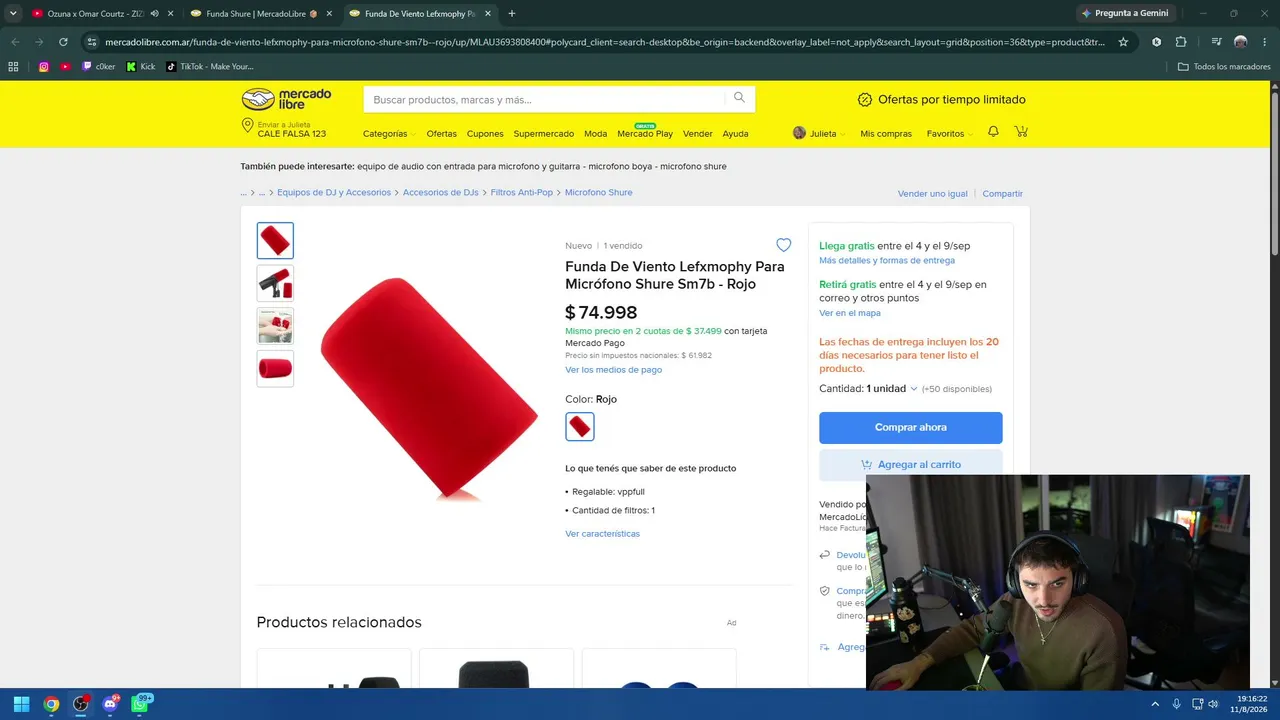The image size is (1280, 720).
Task: Open the Cupones menu item
Action: click(485, 134)
